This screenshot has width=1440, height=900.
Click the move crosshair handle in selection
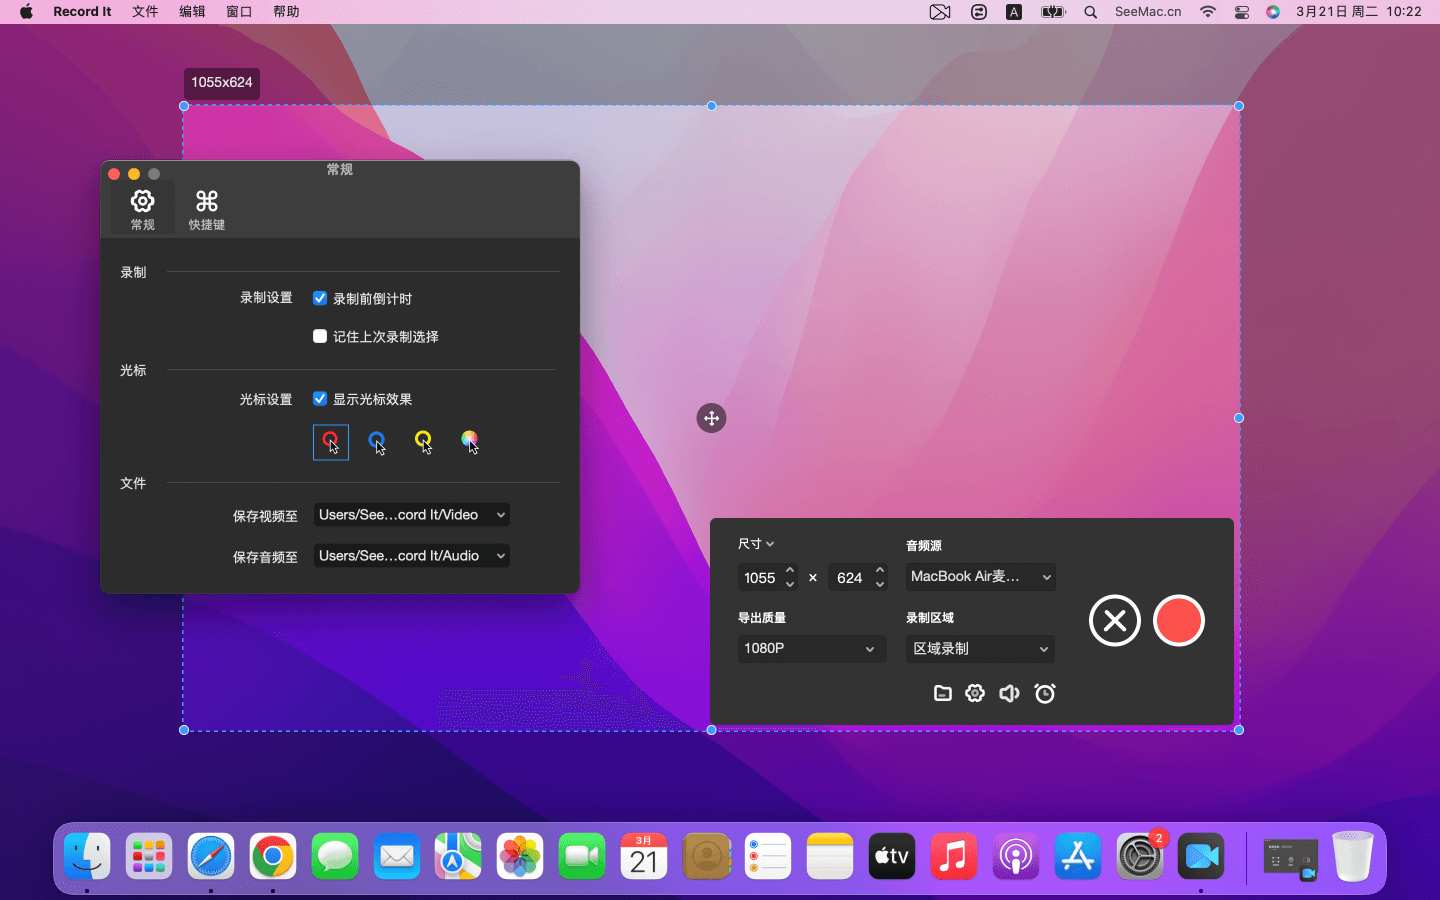click(x=711, y=418)
